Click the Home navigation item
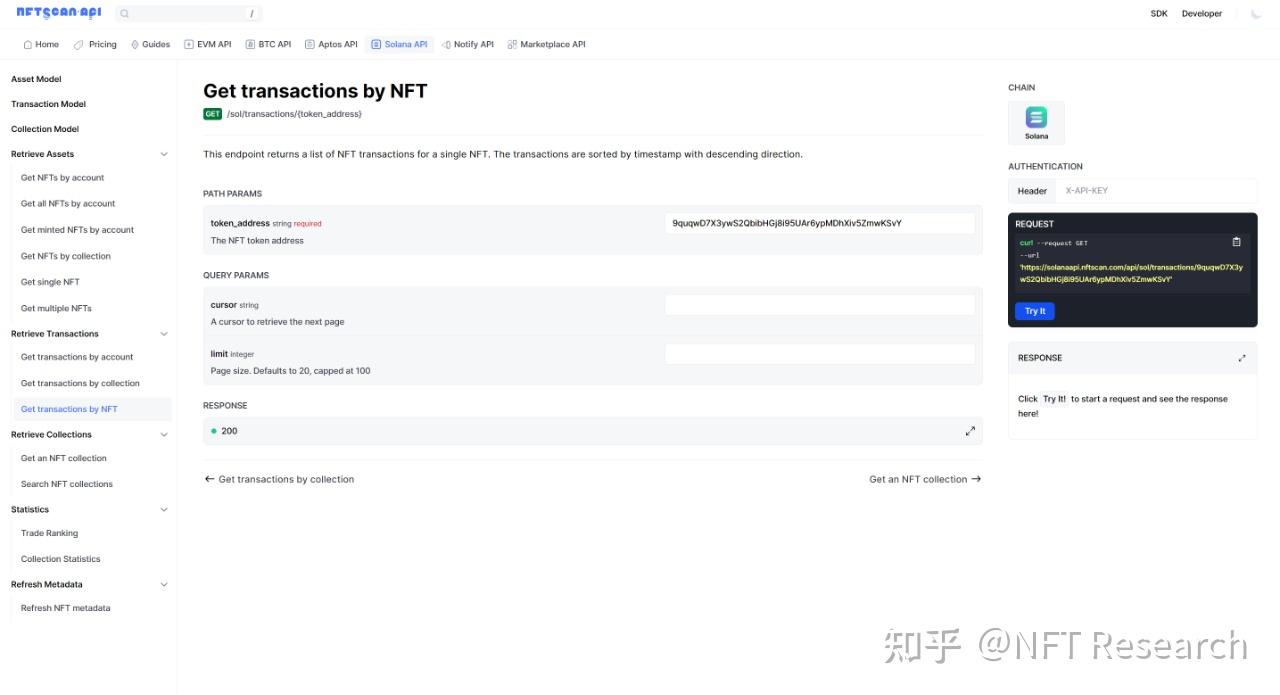Screen dimensions: 1280x695 tap(40, 44)
